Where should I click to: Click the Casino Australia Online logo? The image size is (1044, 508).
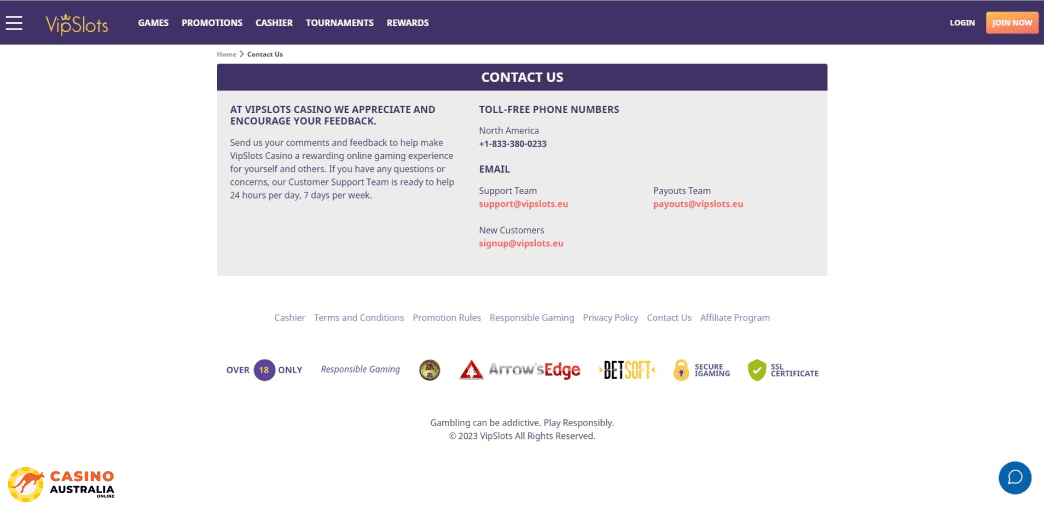pos(61,484)
